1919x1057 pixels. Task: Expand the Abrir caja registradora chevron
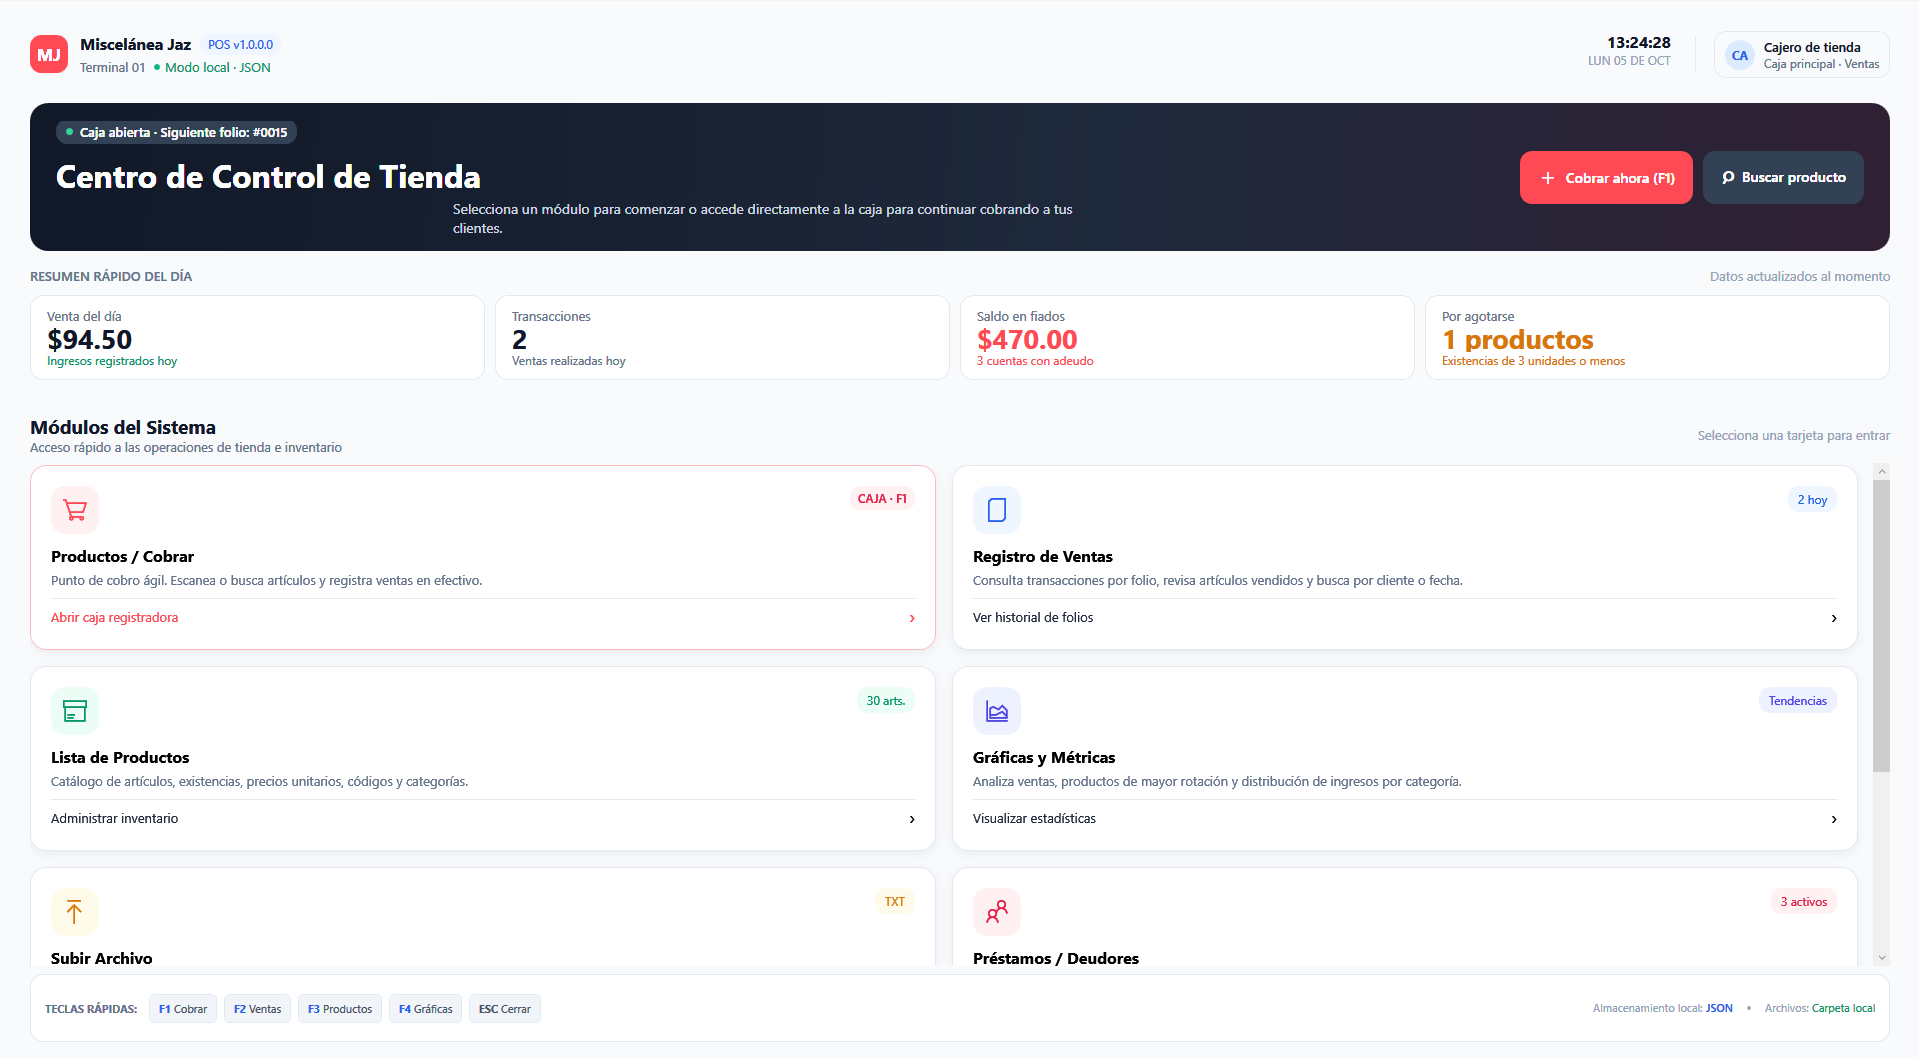[912, 618]
